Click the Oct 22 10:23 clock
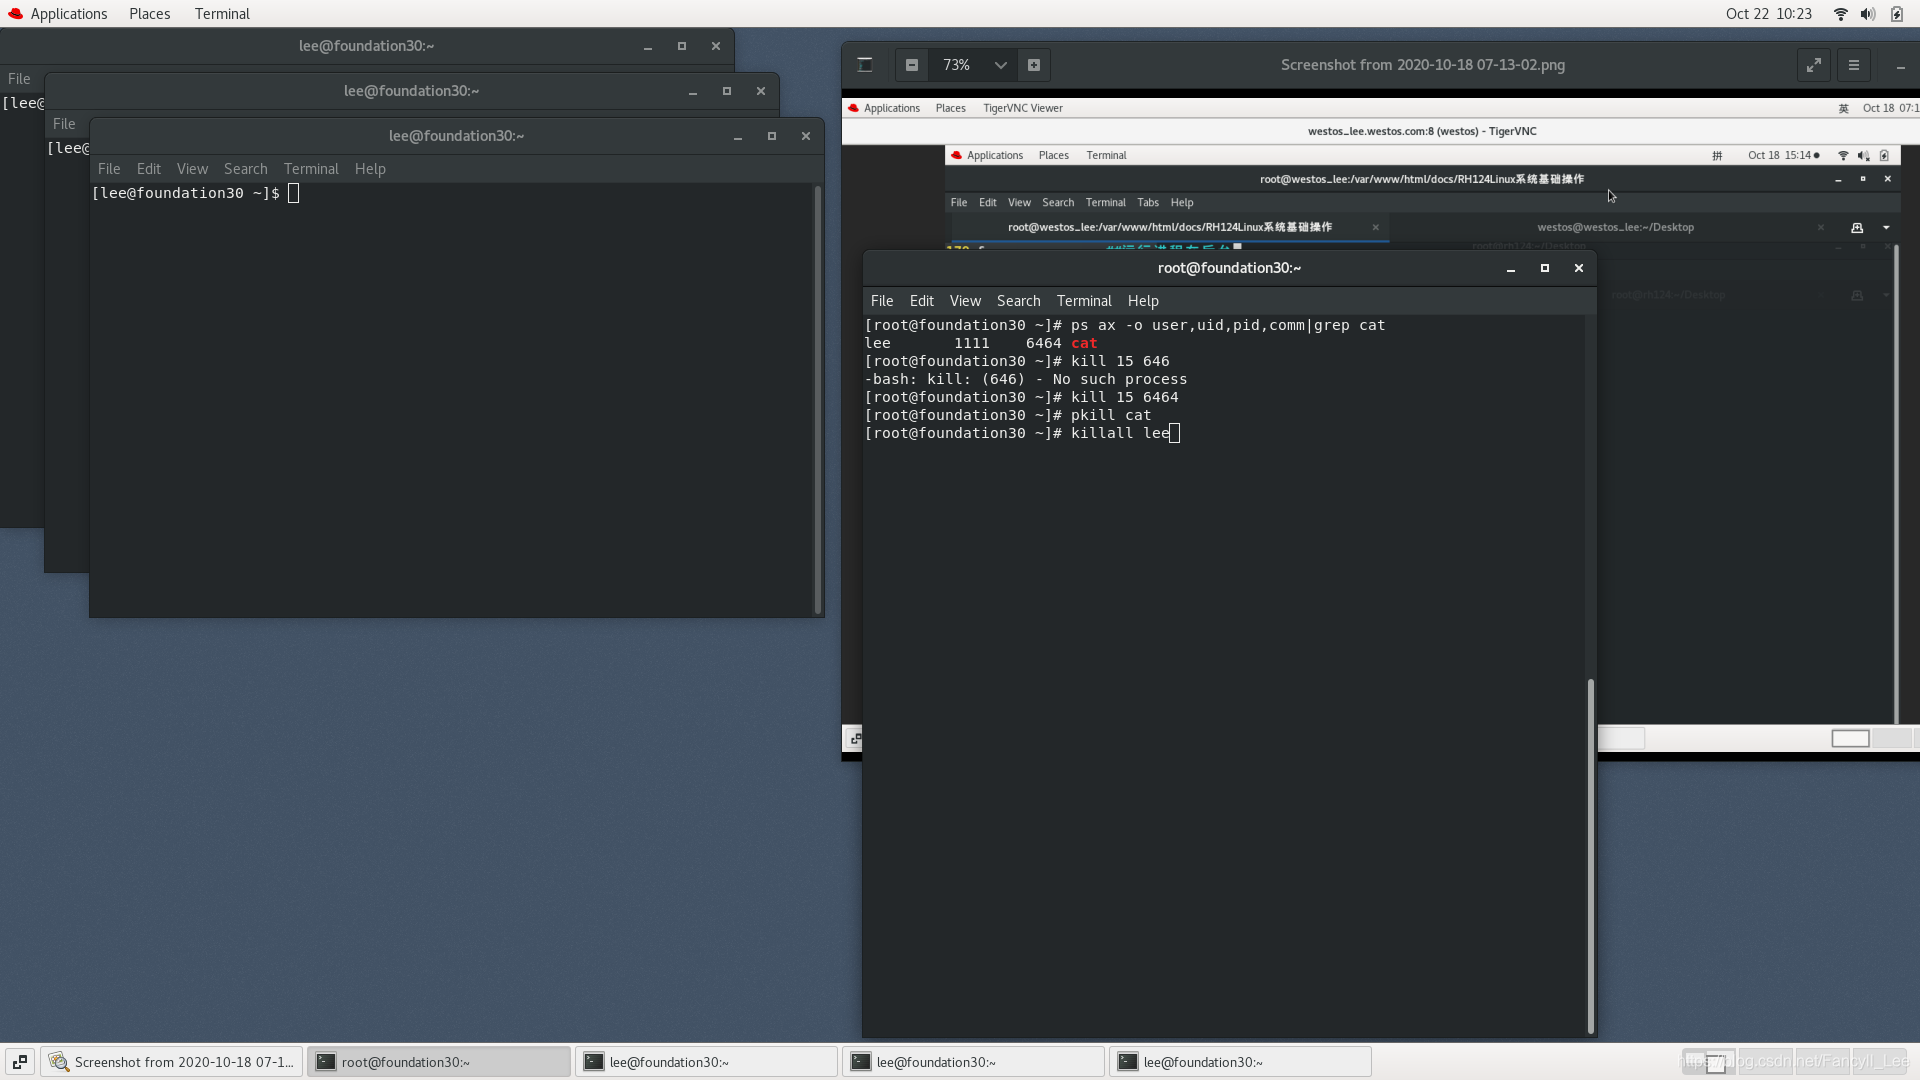Screen dimensions: 1920x1080 point(1768,14)
